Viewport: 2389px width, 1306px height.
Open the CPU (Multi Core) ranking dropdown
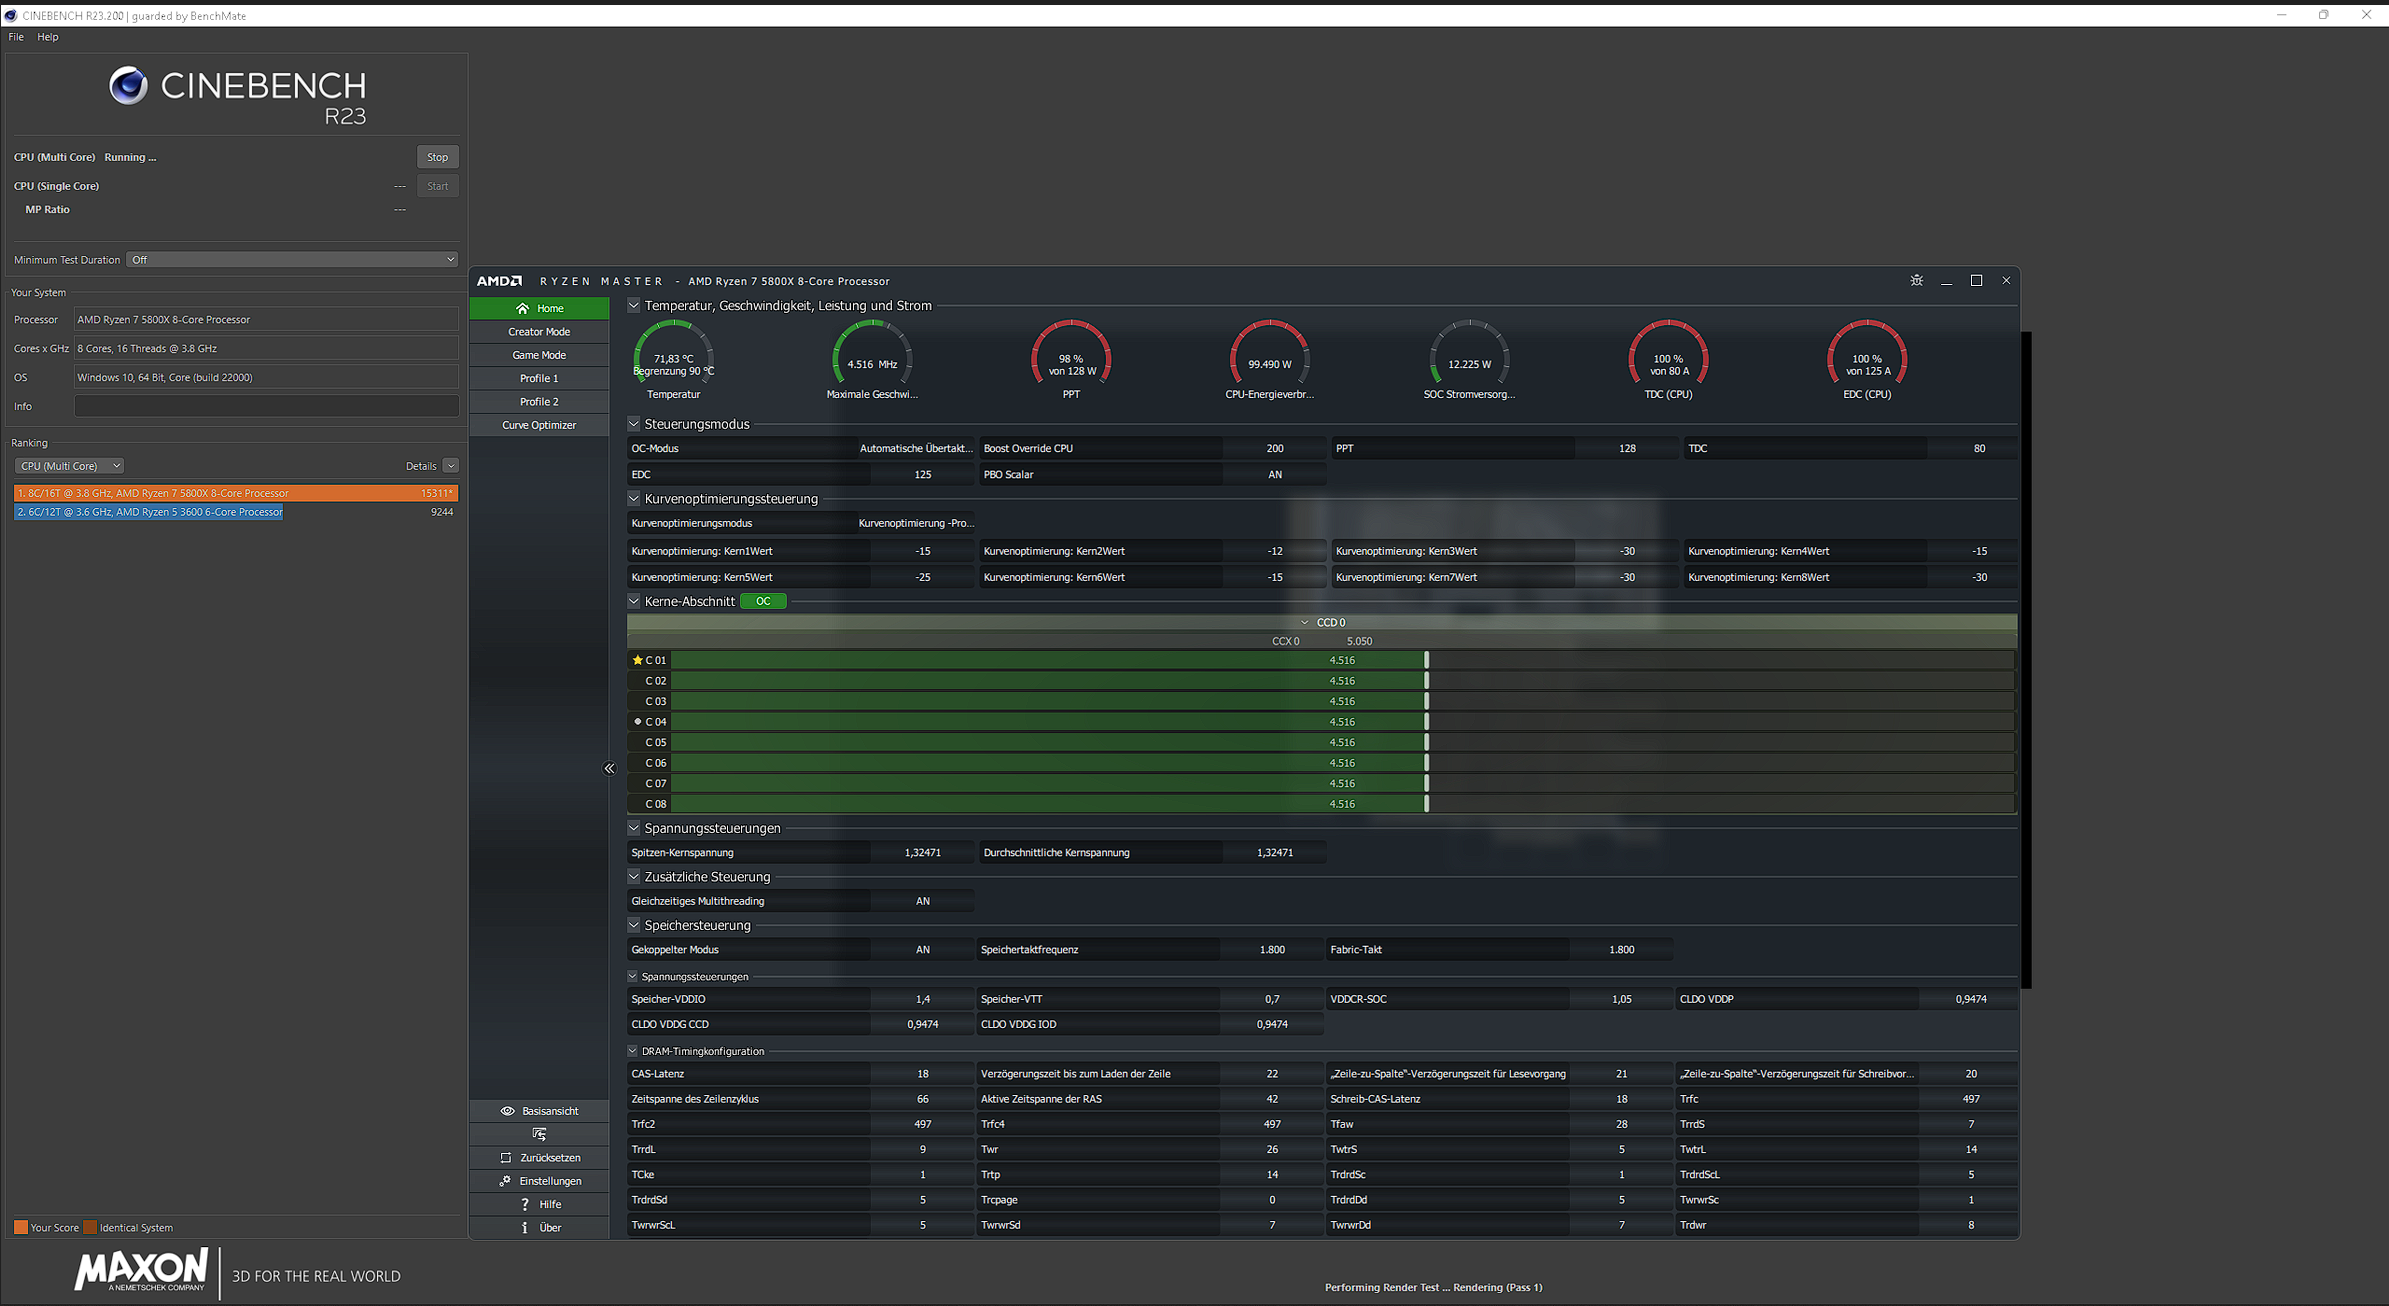point(69,466)
